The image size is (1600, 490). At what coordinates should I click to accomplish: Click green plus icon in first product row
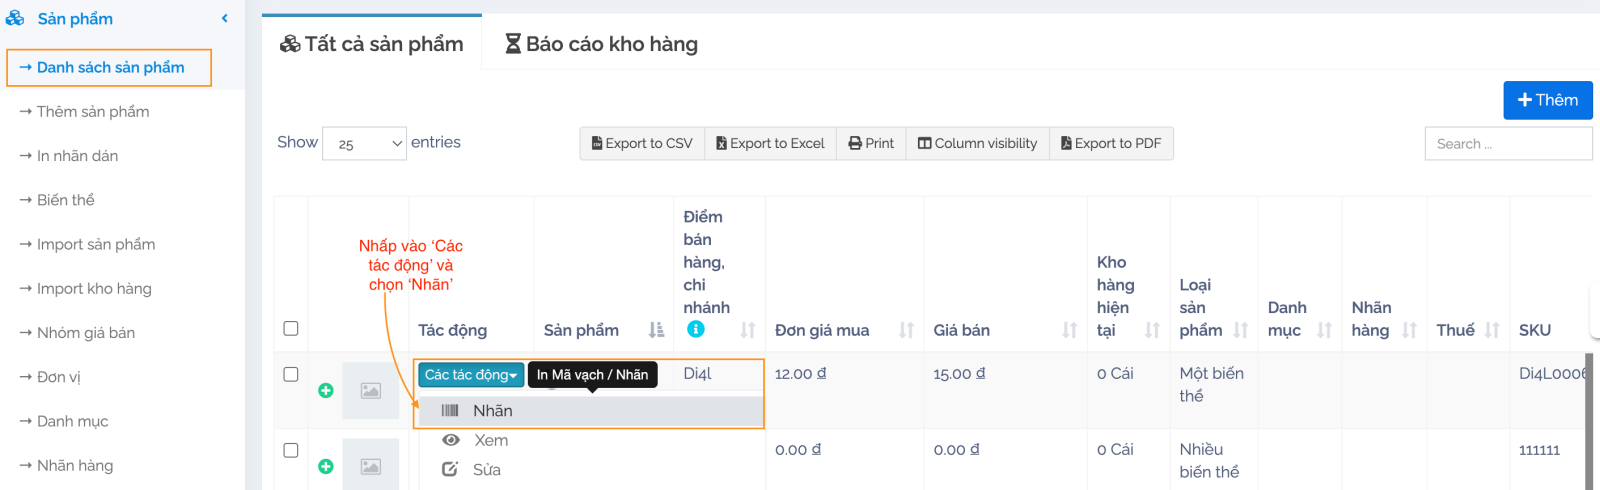click(326, 390)
